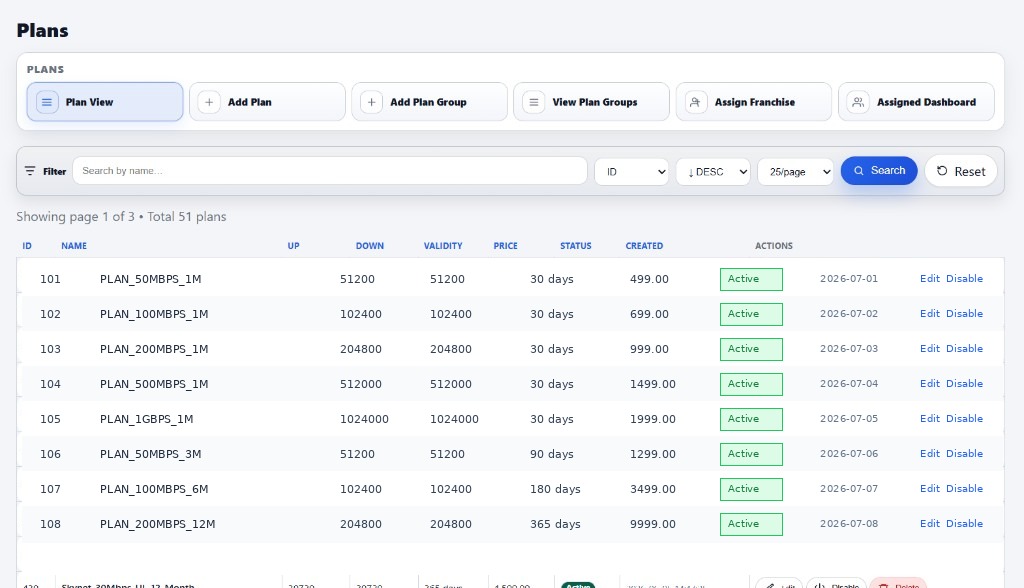Viewport: 1024px width, 588px height.
Task: Click the plus icon beside Add Plan Group
Action: click(x=371, y=102)
